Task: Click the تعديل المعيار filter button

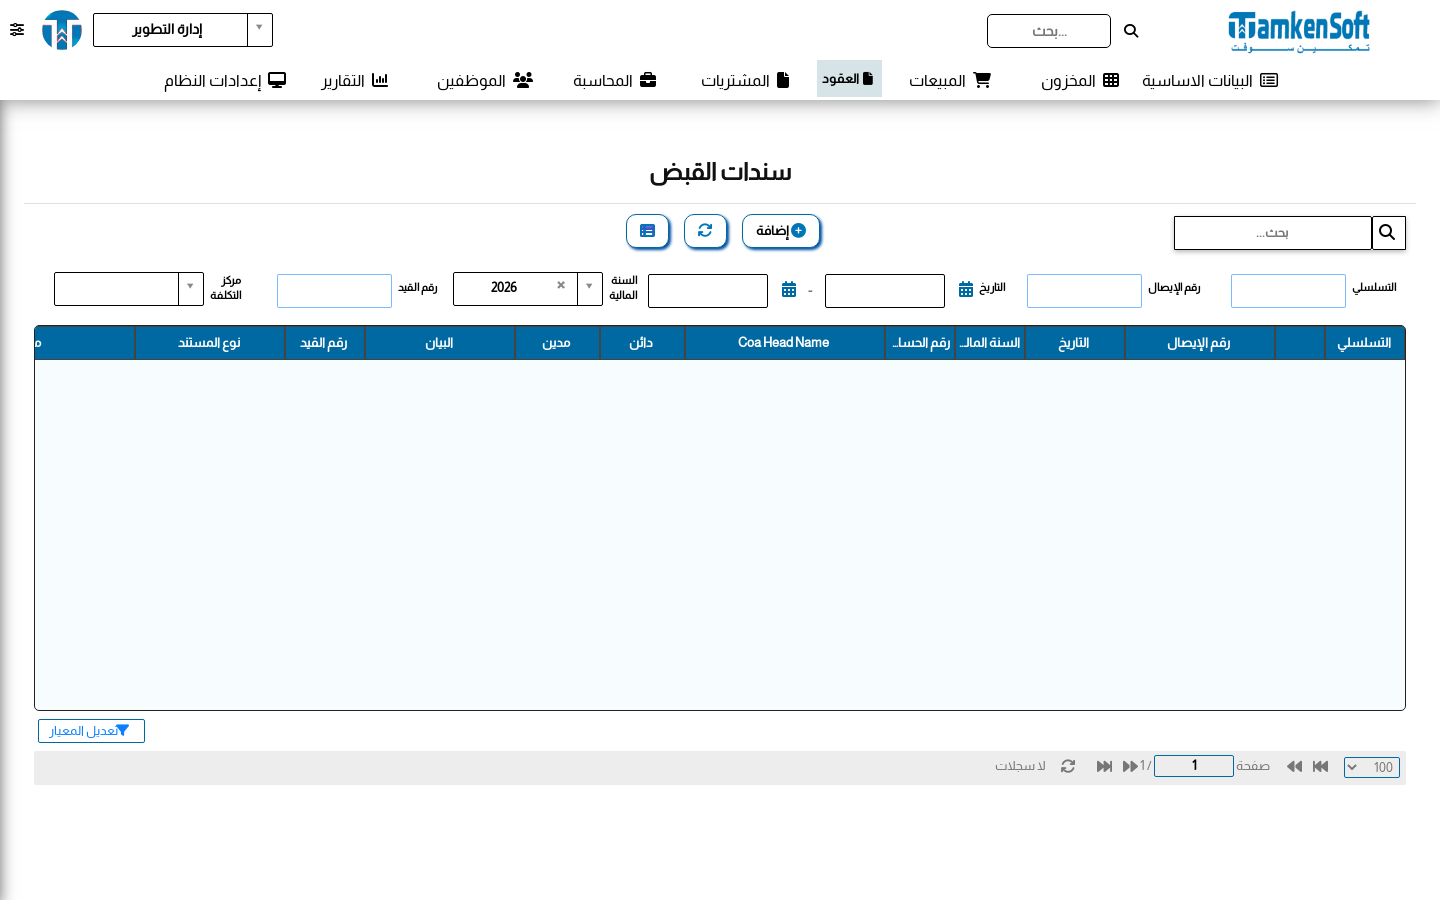Action: (91, 731)
